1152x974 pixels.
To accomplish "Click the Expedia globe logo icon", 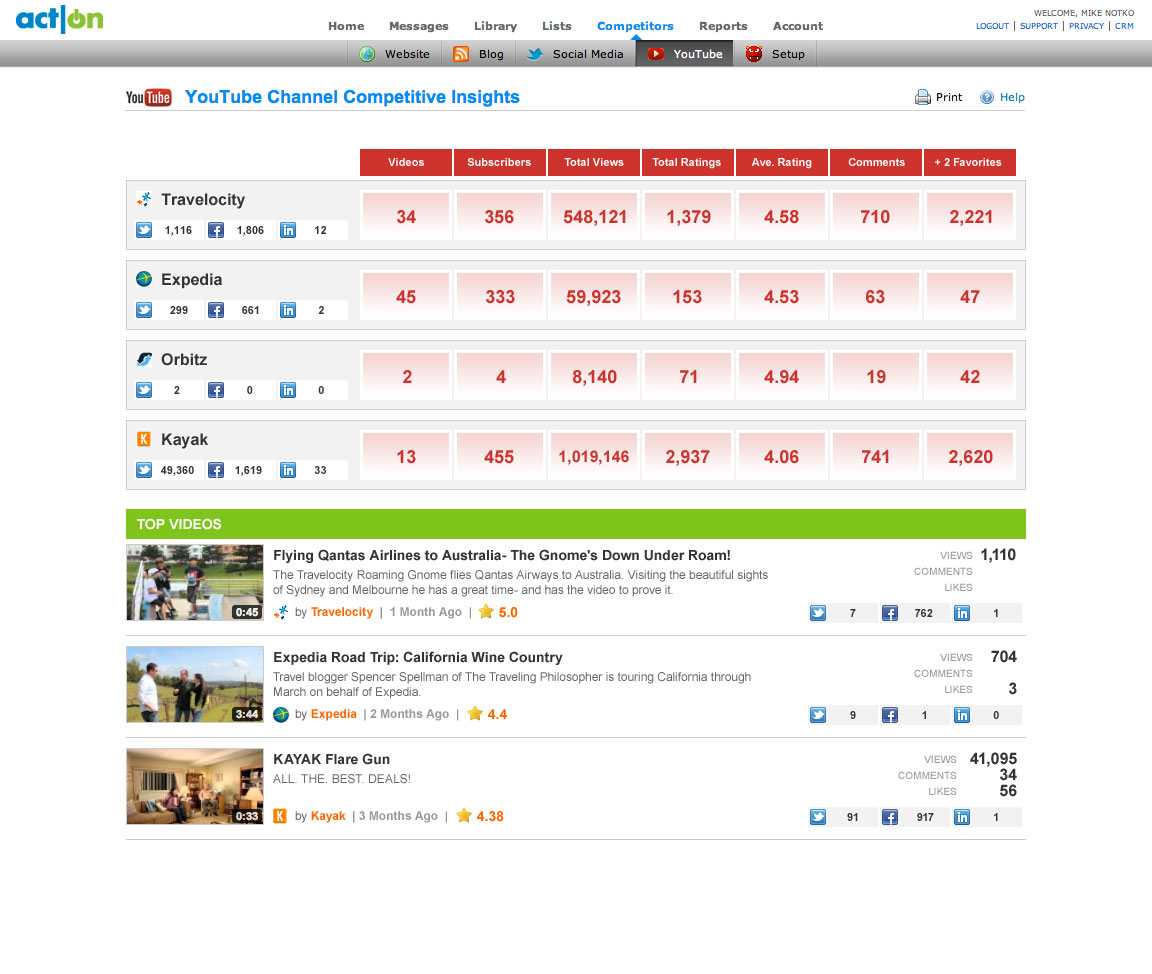I will tap(144, 279).
